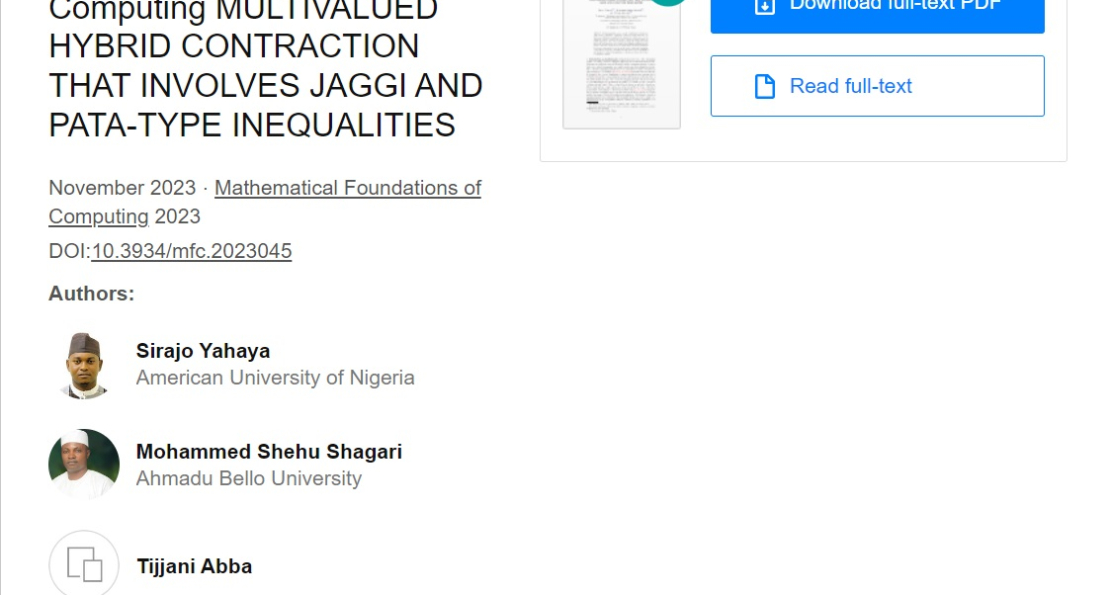Click the download arrow icon
The width and height of the screenshot is (1110, 595).
click(x=764, y=6)
